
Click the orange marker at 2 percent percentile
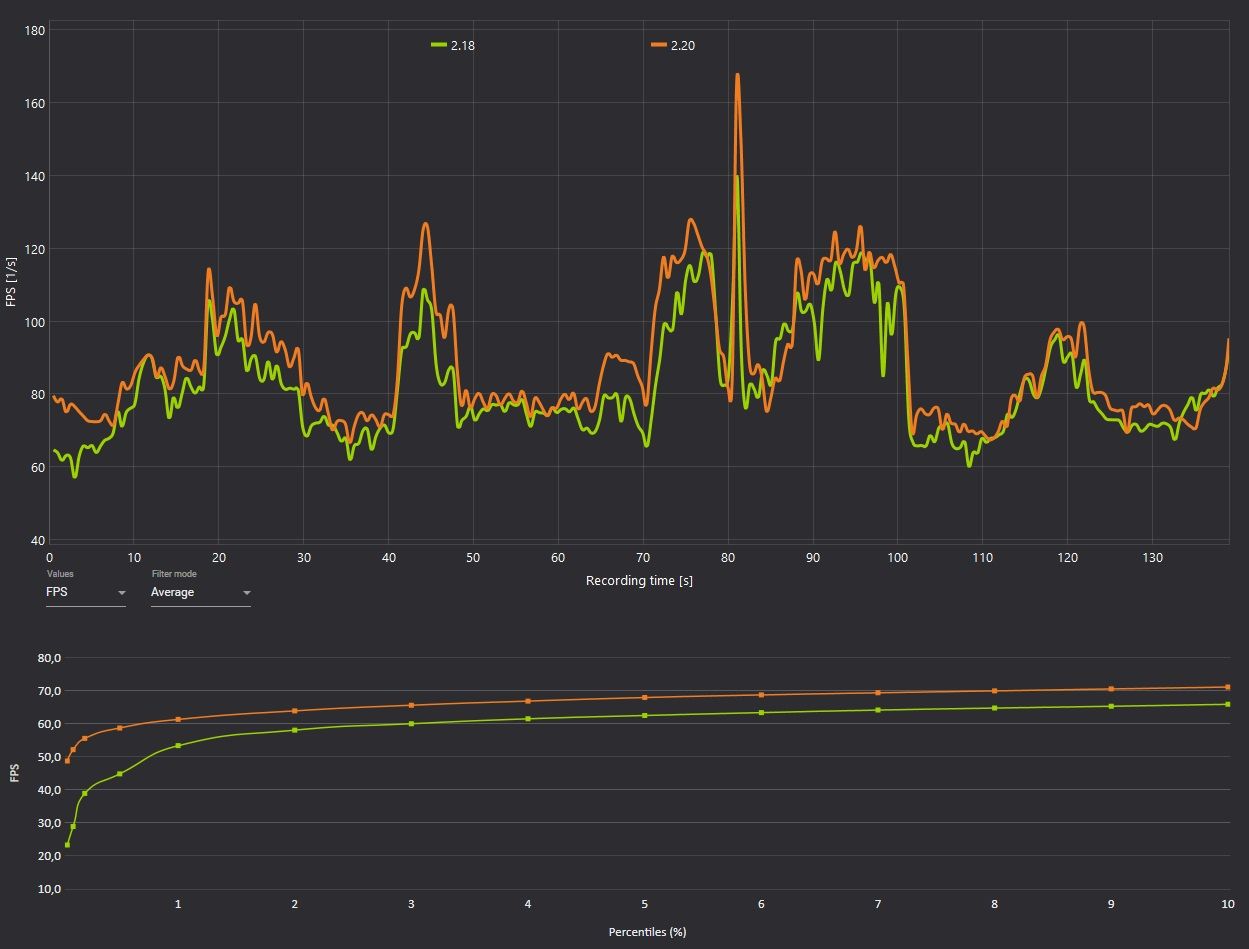pyautogui.click(x=294, y=711)
